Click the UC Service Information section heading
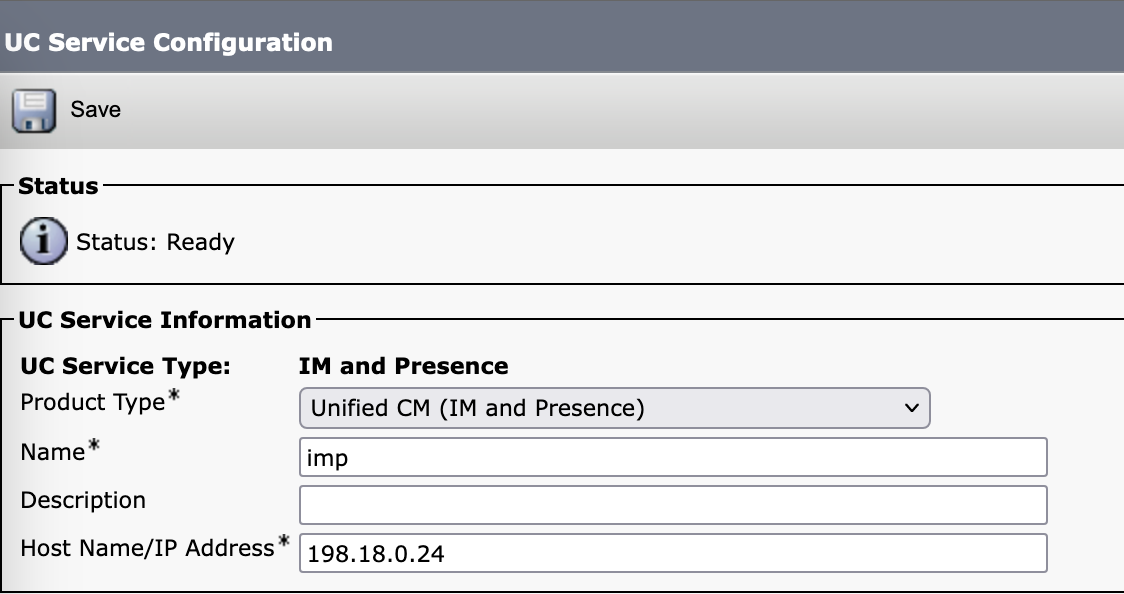Image resolution: width=1124 pixels, height=594 pixels. tap(165, 320)
